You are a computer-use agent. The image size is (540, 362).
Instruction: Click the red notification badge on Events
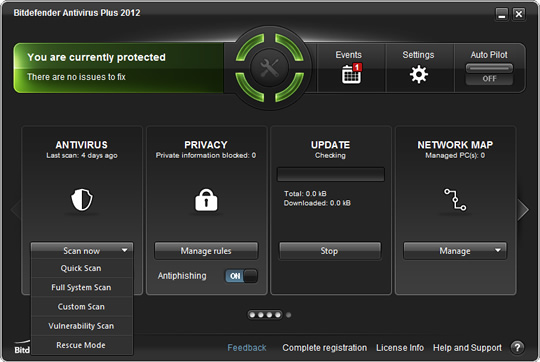[357, 67]
